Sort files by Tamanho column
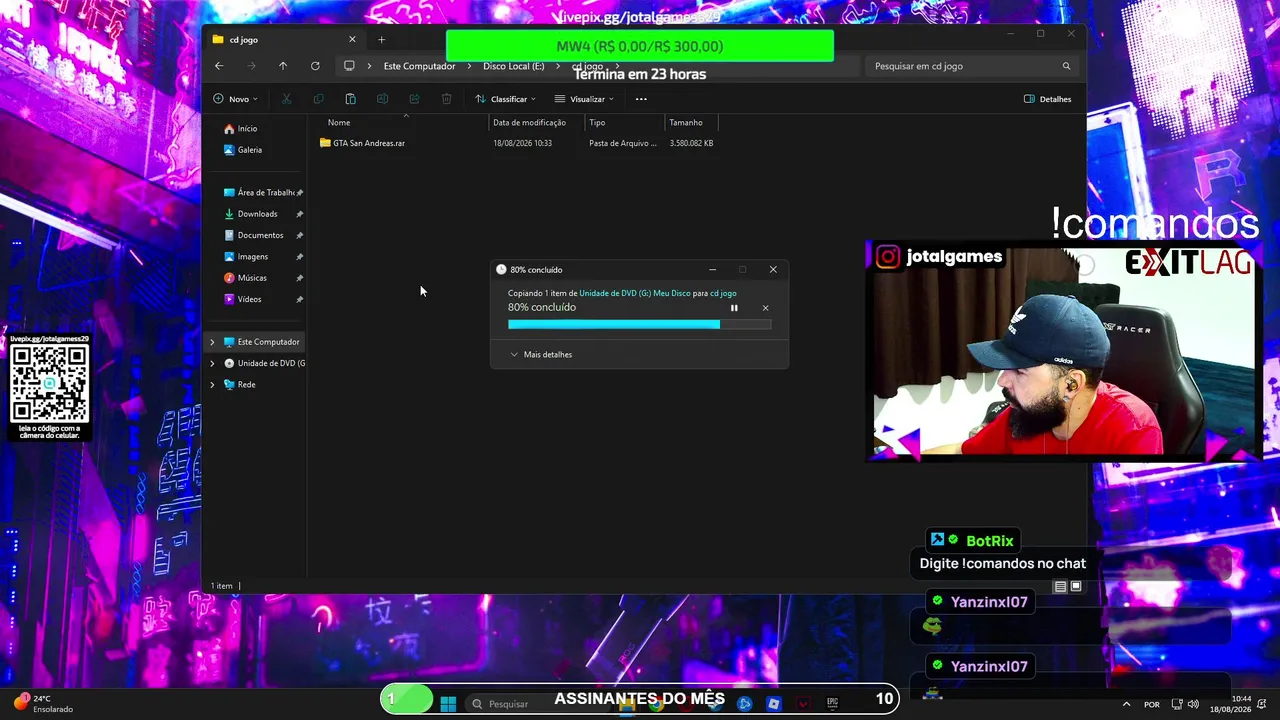Viewport: 1280px width, 720px height. [x=686, y=123]
